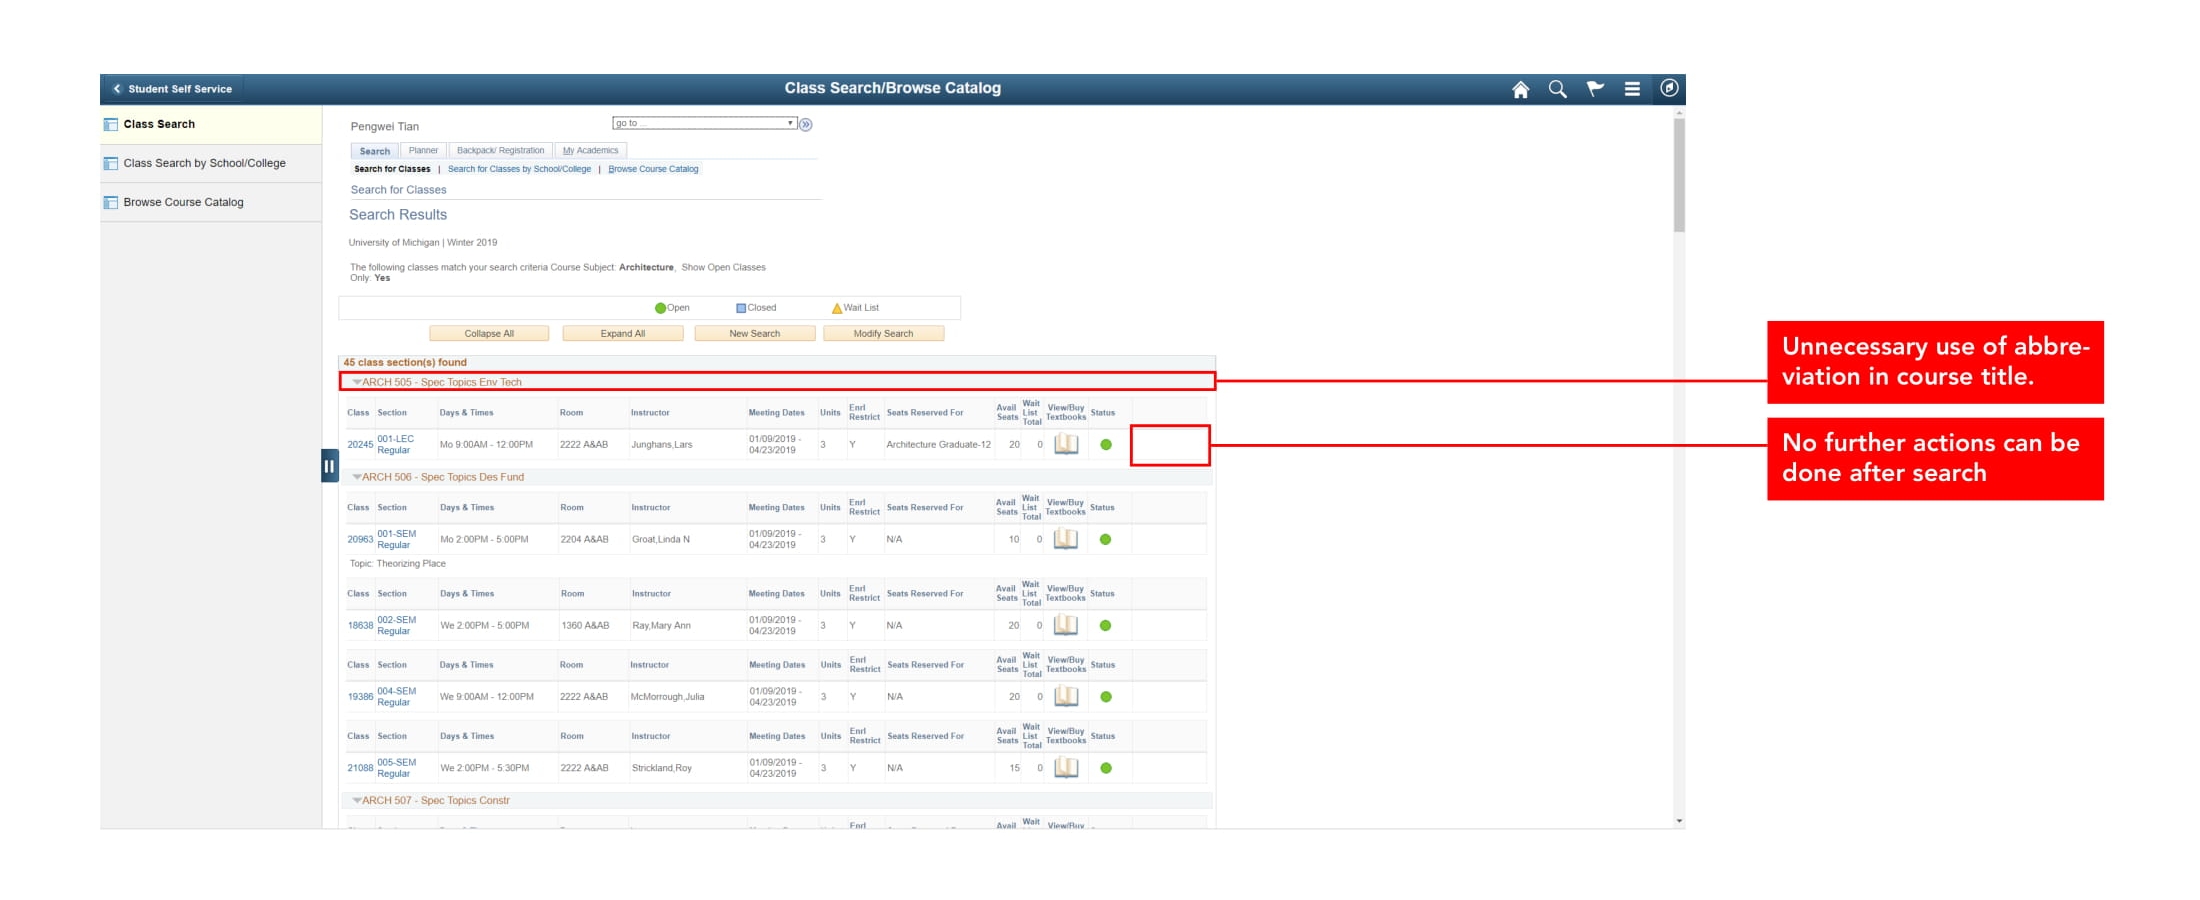Switch to the Planner tab
The height and width of the screenshot is (900, 2200).
coord(423,151)
